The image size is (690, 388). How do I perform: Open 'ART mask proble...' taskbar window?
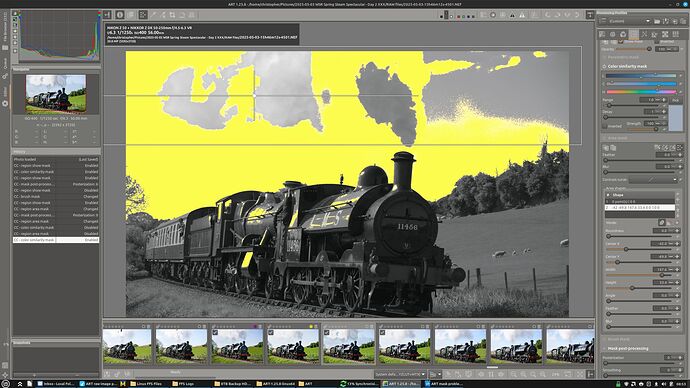tap(443, 384)
